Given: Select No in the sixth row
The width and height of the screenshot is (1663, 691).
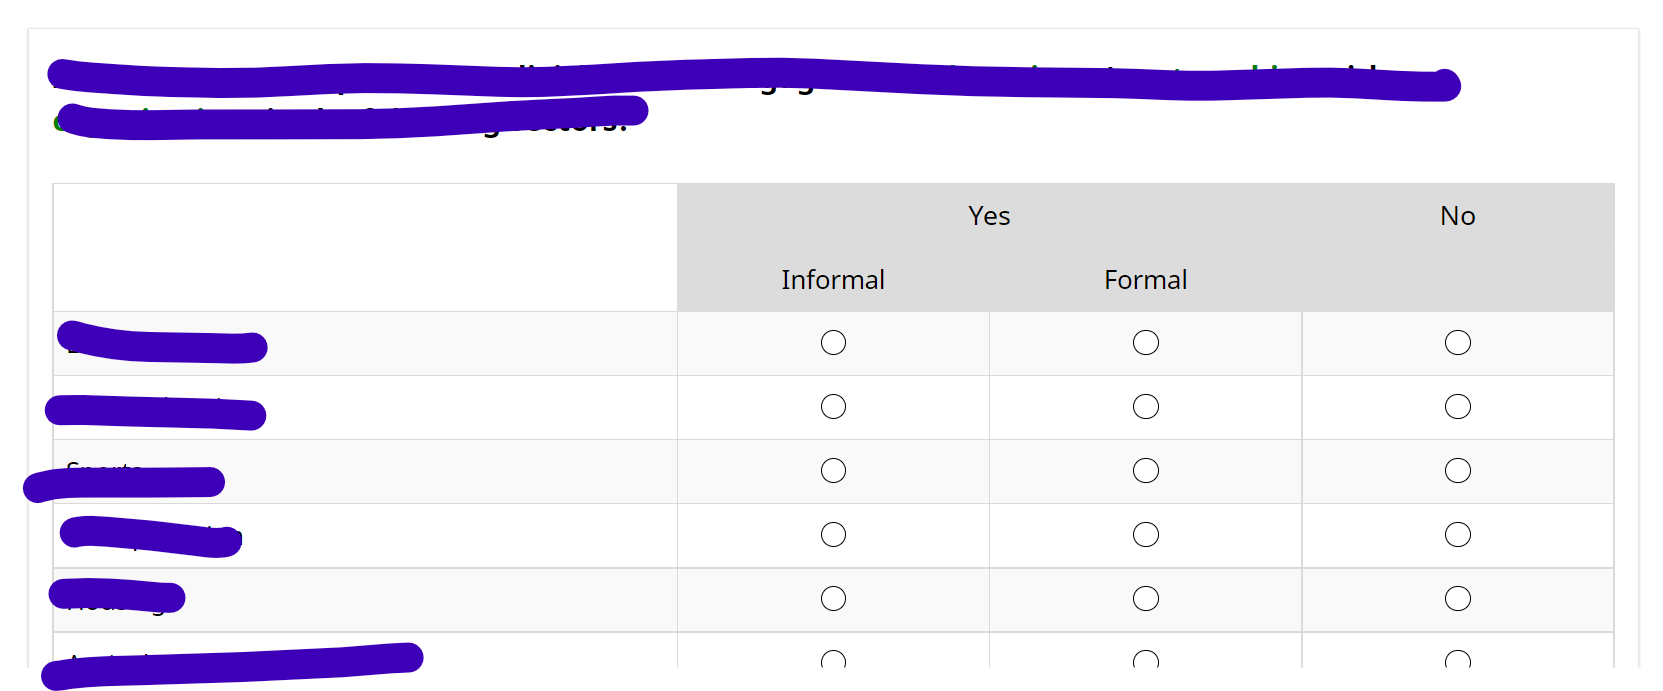Looking at the screenshot, I should [x=1458, y=660].
